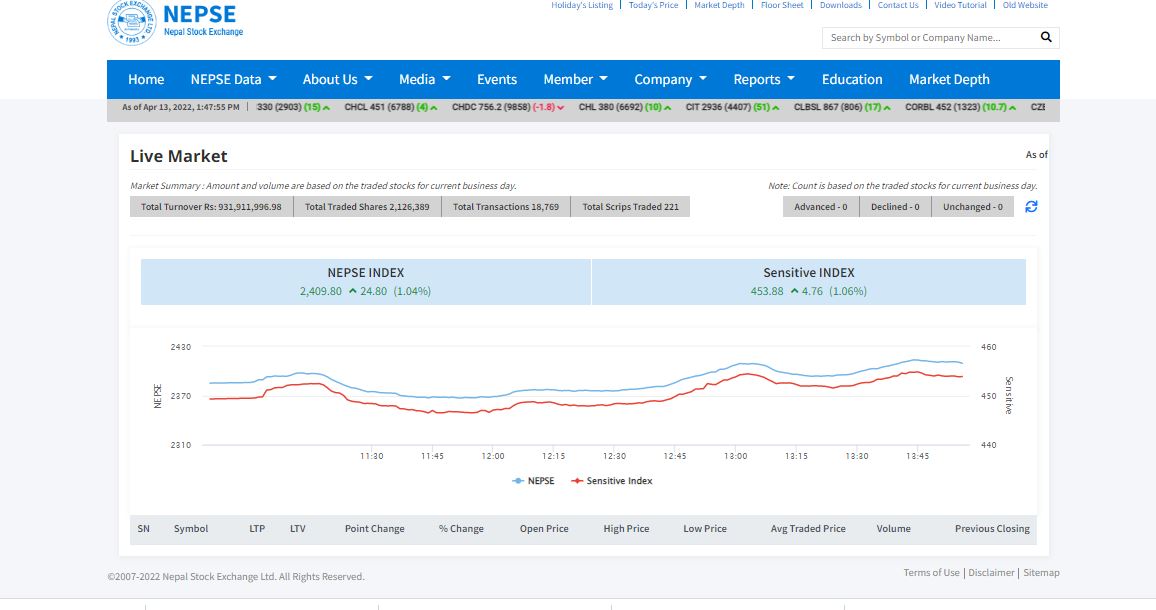Image resolution: width=1156 pixels, height=610 pixels.
Task: Open the About Us dropdown
Action: 337,79
